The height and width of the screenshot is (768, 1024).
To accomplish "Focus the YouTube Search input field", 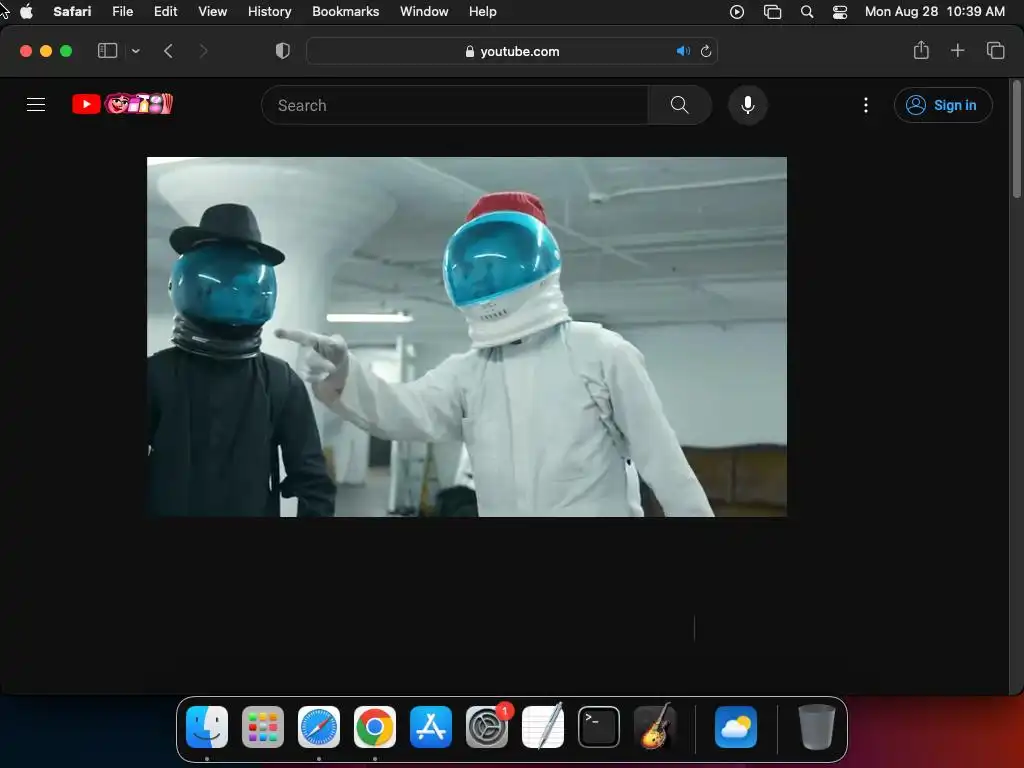I will [x=455, y=105].
